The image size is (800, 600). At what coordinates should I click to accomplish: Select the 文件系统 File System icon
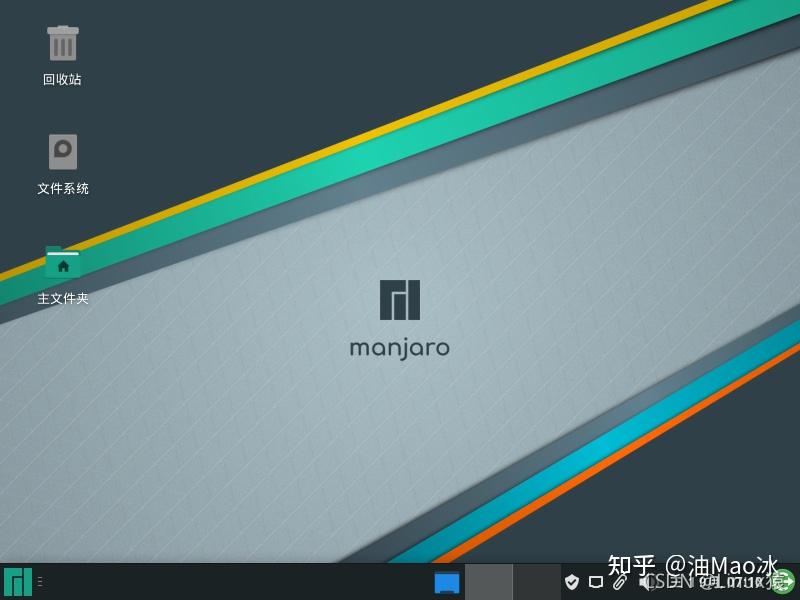pyautogui.click(x=63, y=152)
